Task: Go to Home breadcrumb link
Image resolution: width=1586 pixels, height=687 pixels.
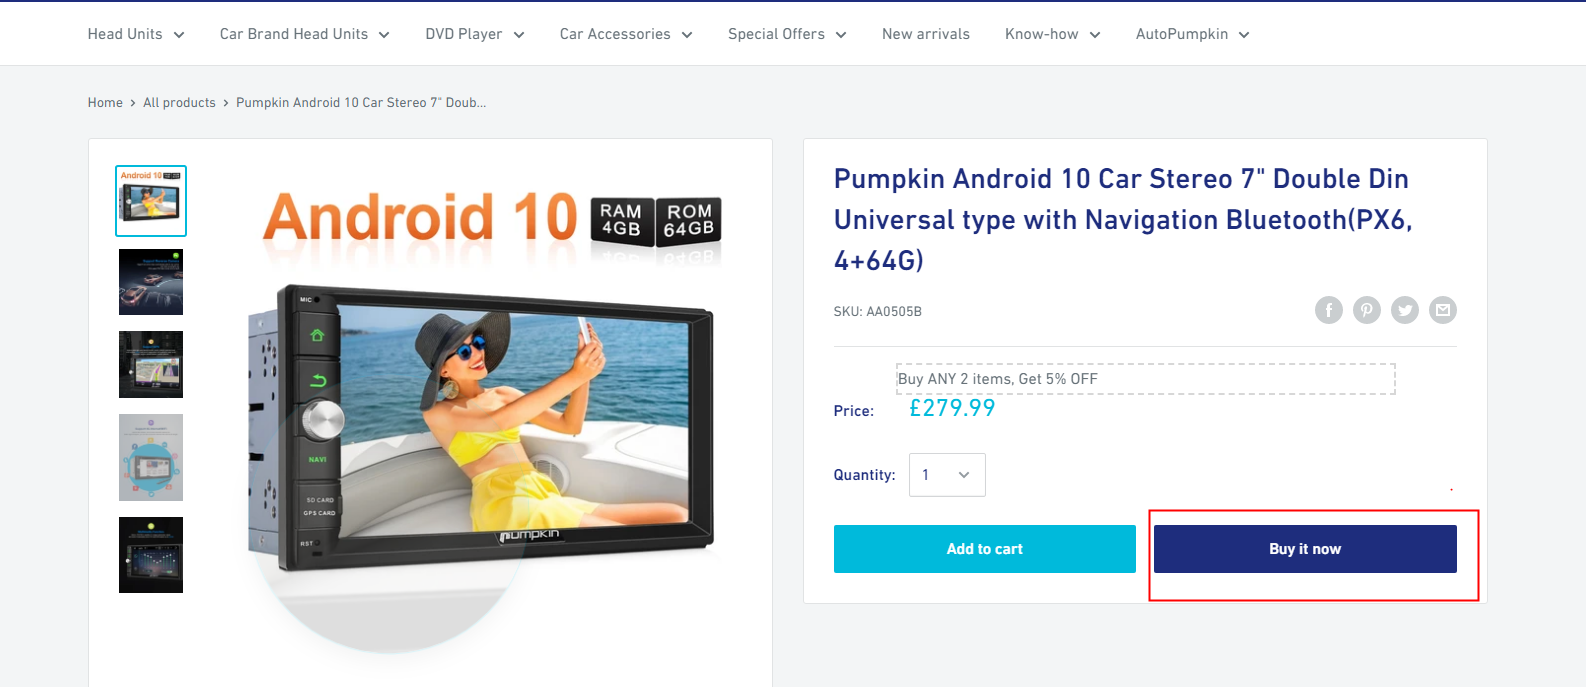Action: [x=105, y=103]
